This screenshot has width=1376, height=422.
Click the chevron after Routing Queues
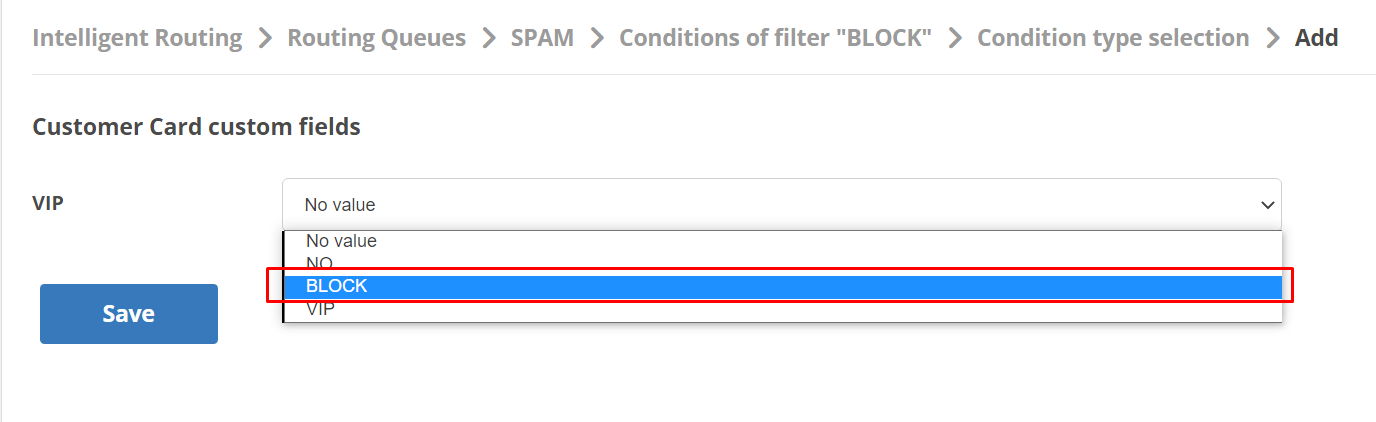pos(488,39)
